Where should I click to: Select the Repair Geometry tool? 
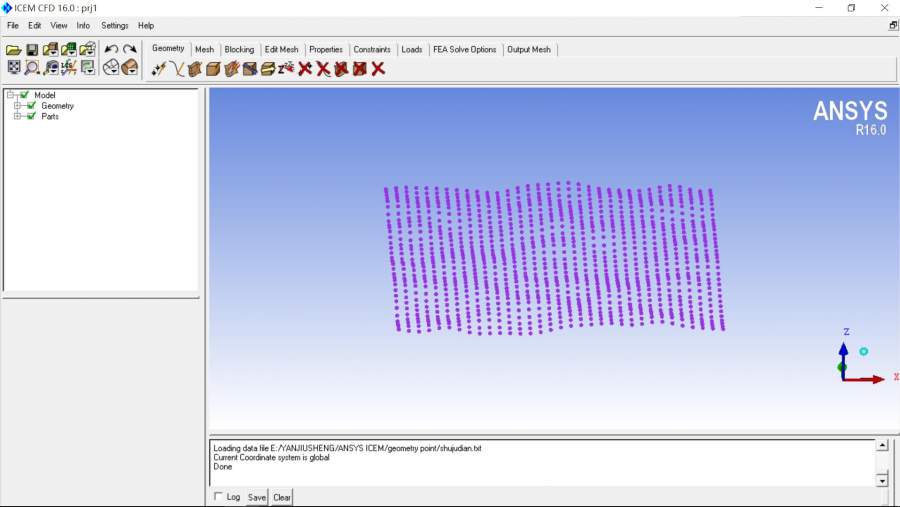click(250, 69)
